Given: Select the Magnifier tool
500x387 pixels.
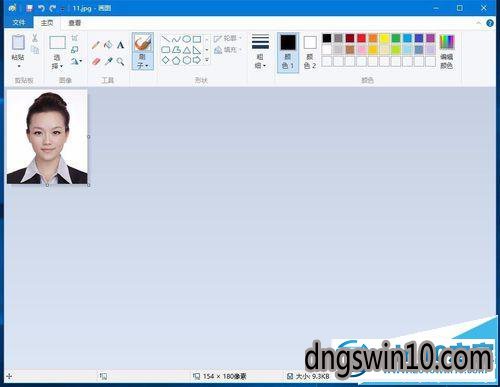Looking at the screenshot, I should click(120, 61).
